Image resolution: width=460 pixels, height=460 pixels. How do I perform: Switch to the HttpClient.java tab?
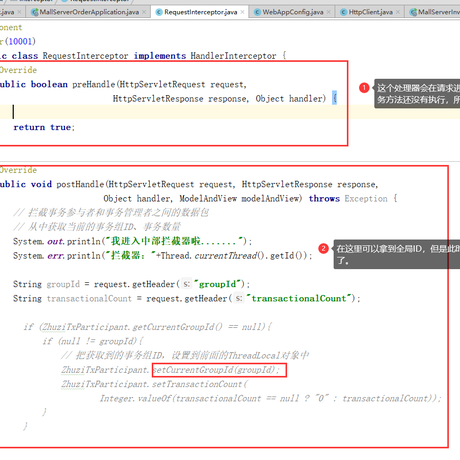tap(370, 12)
